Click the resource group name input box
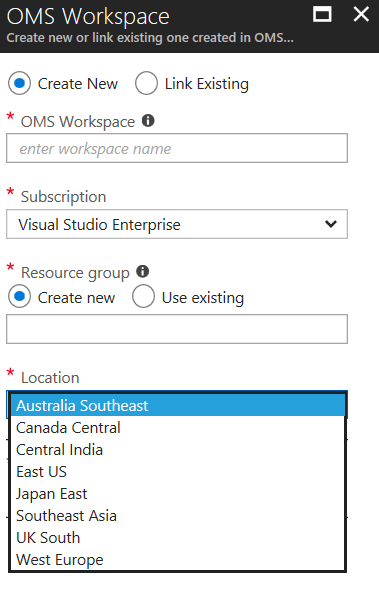Image resolution: width=379 pixels, height=596 pixels. coord(177,329)
